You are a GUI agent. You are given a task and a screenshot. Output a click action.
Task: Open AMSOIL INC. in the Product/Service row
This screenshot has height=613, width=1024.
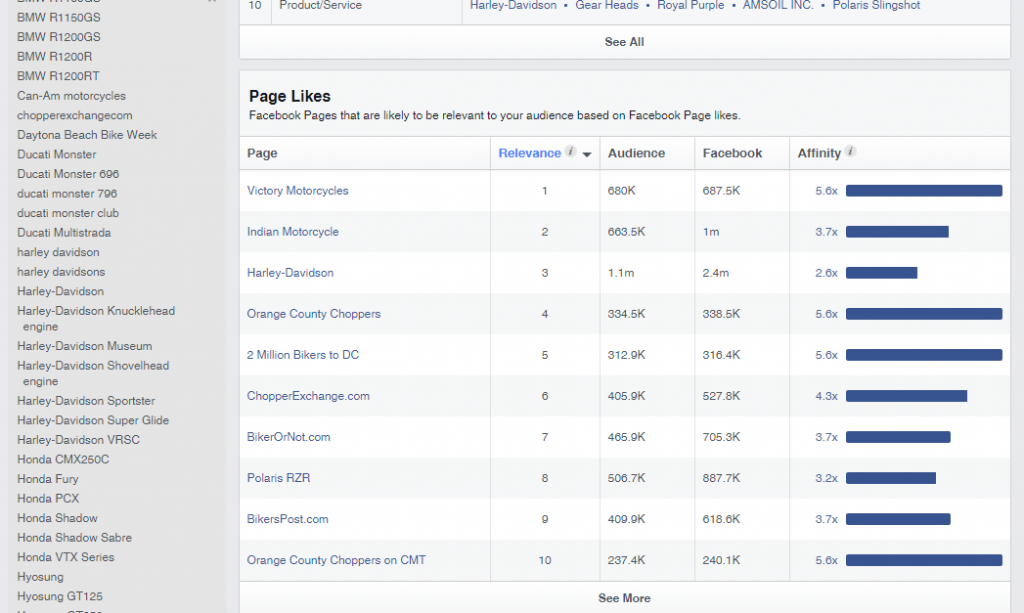(x=778, y=5)
